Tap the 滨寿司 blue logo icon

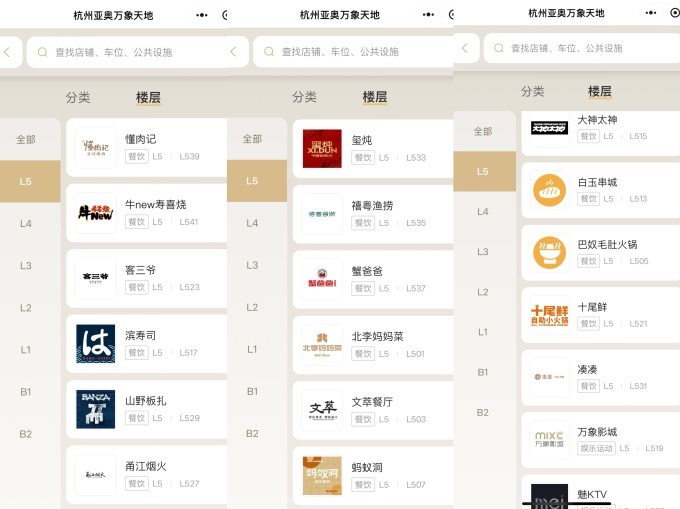pos(95,344)
